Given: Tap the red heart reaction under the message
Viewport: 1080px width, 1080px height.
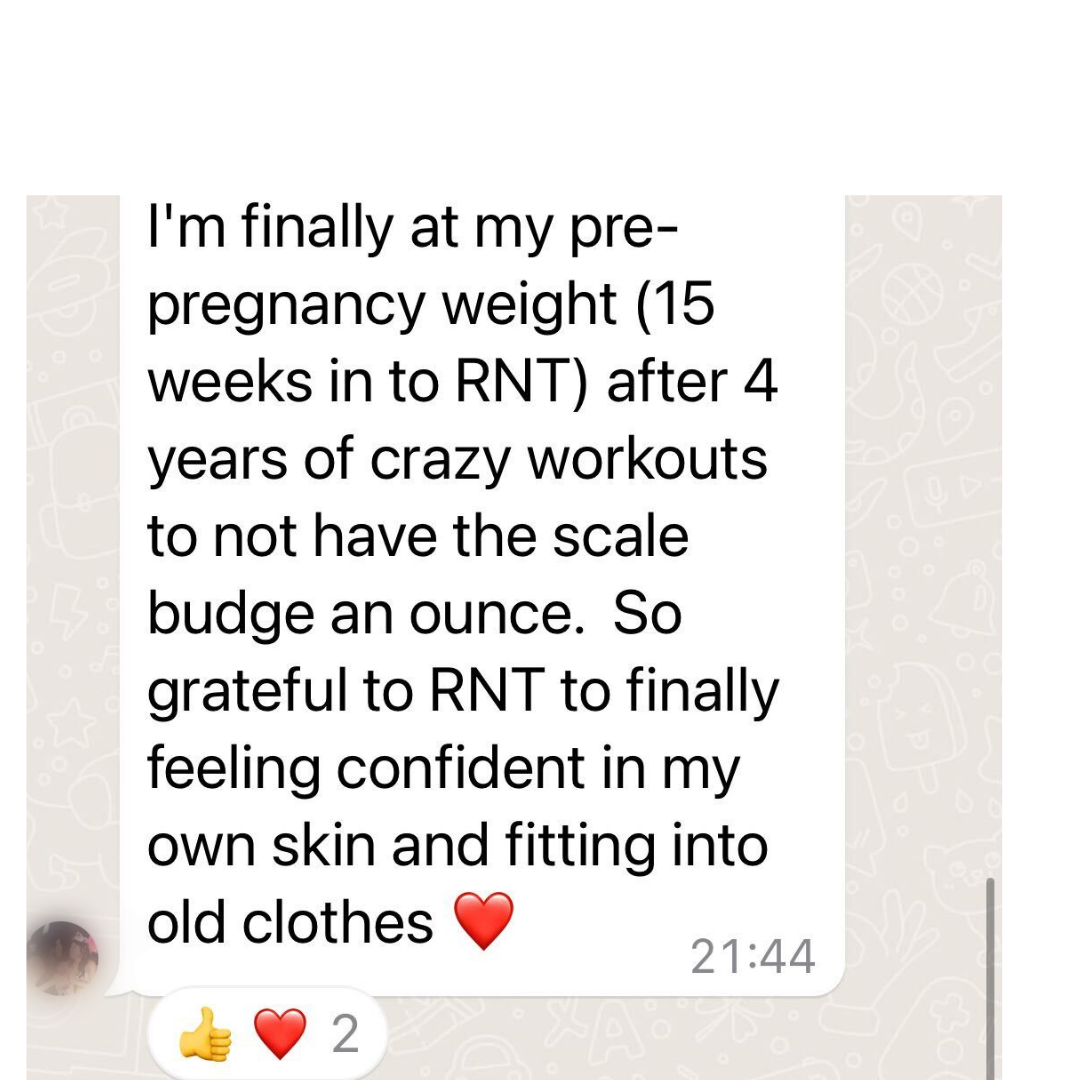Looking at the screenshot, I should (x=280, y=1036).
